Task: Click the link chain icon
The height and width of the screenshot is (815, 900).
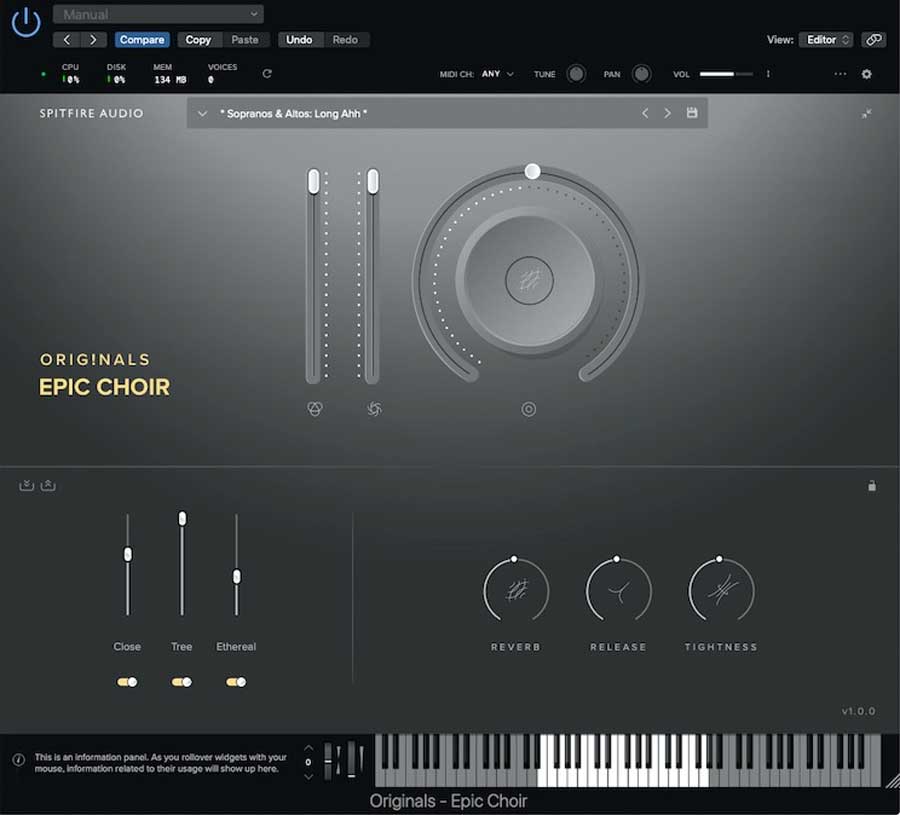Action: tap(874, 40)
